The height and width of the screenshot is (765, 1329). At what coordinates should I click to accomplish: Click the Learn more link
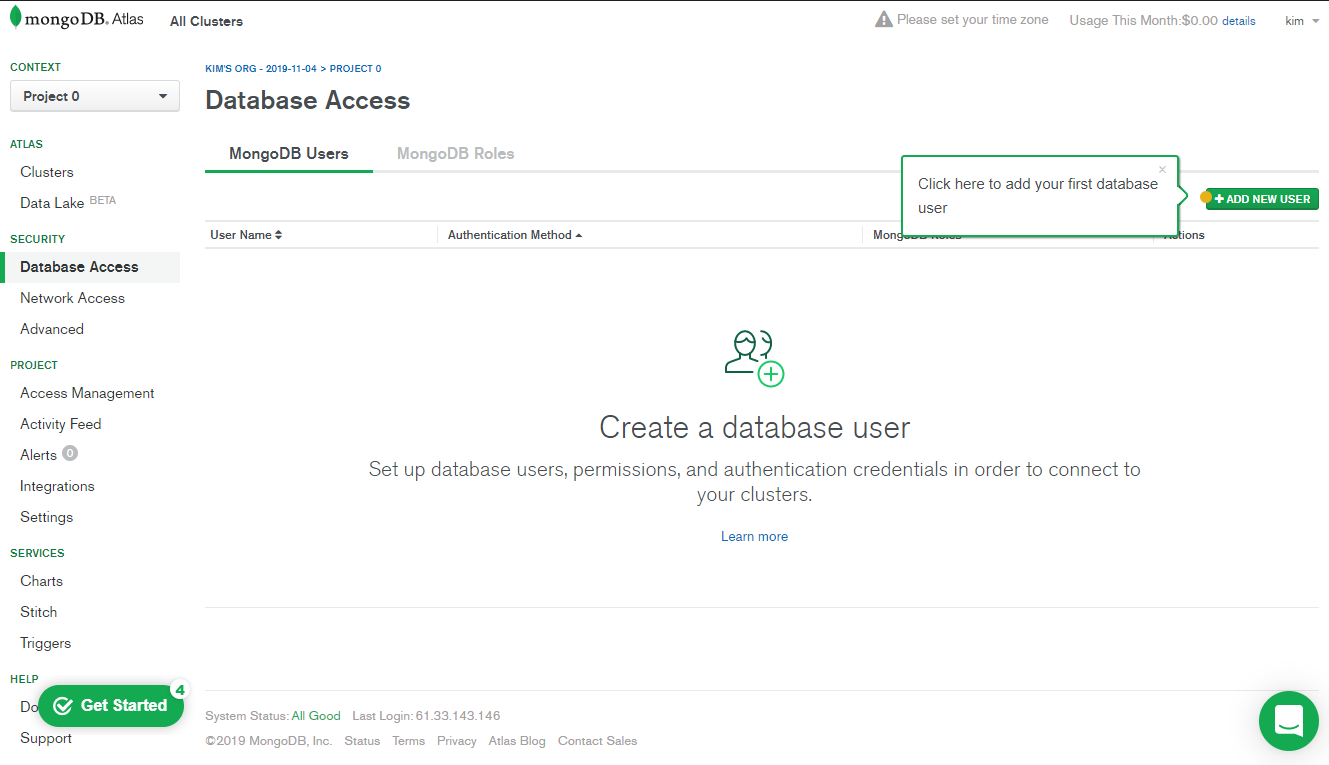pos(754,537)
